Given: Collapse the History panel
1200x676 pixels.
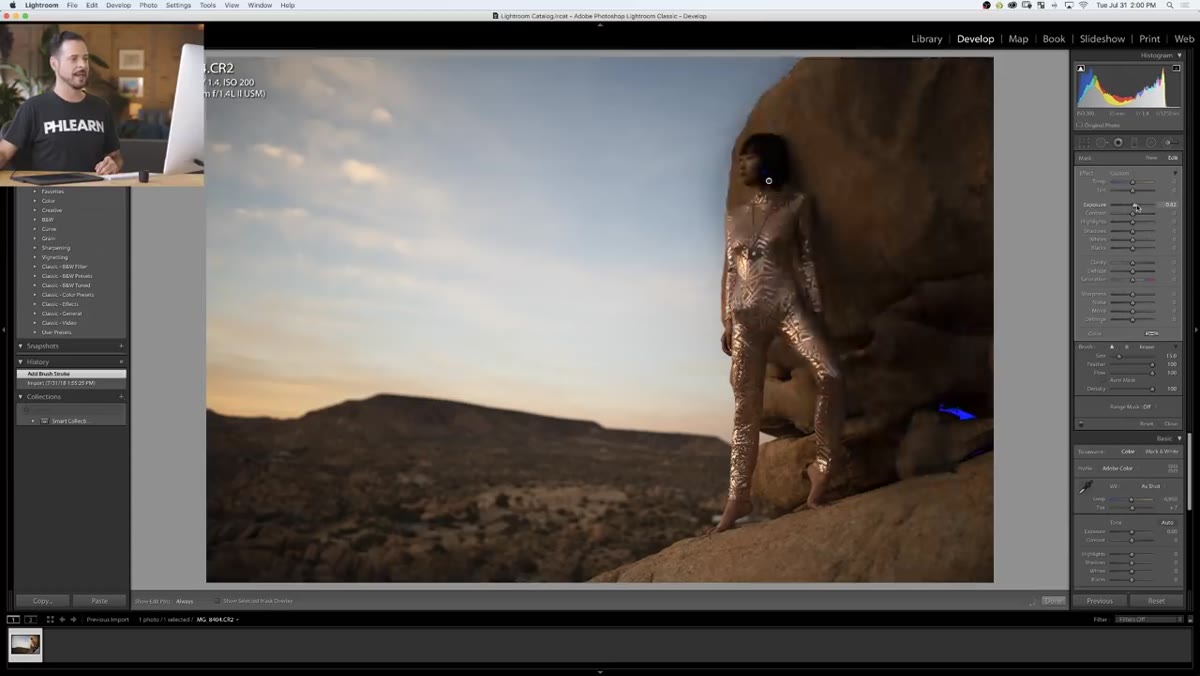Looking at the screenshot, I should point(21,362).
